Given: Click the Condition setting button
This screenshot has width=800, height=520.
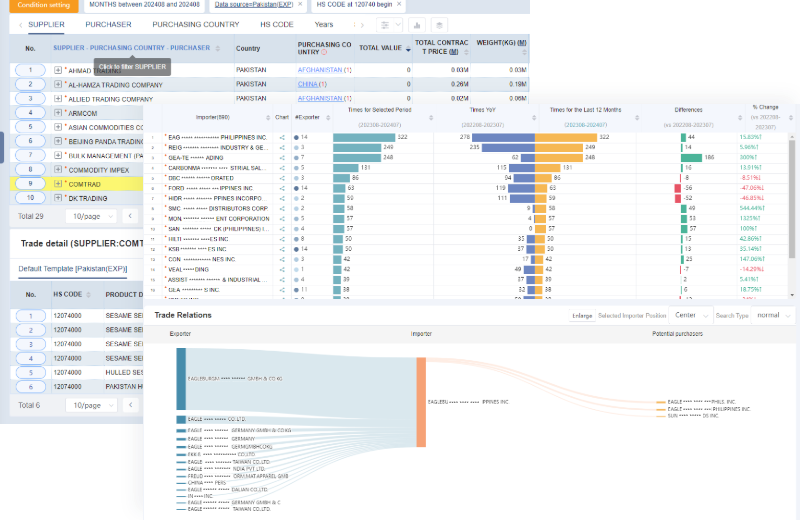Looking at the screenshot, I should point(43,5).
